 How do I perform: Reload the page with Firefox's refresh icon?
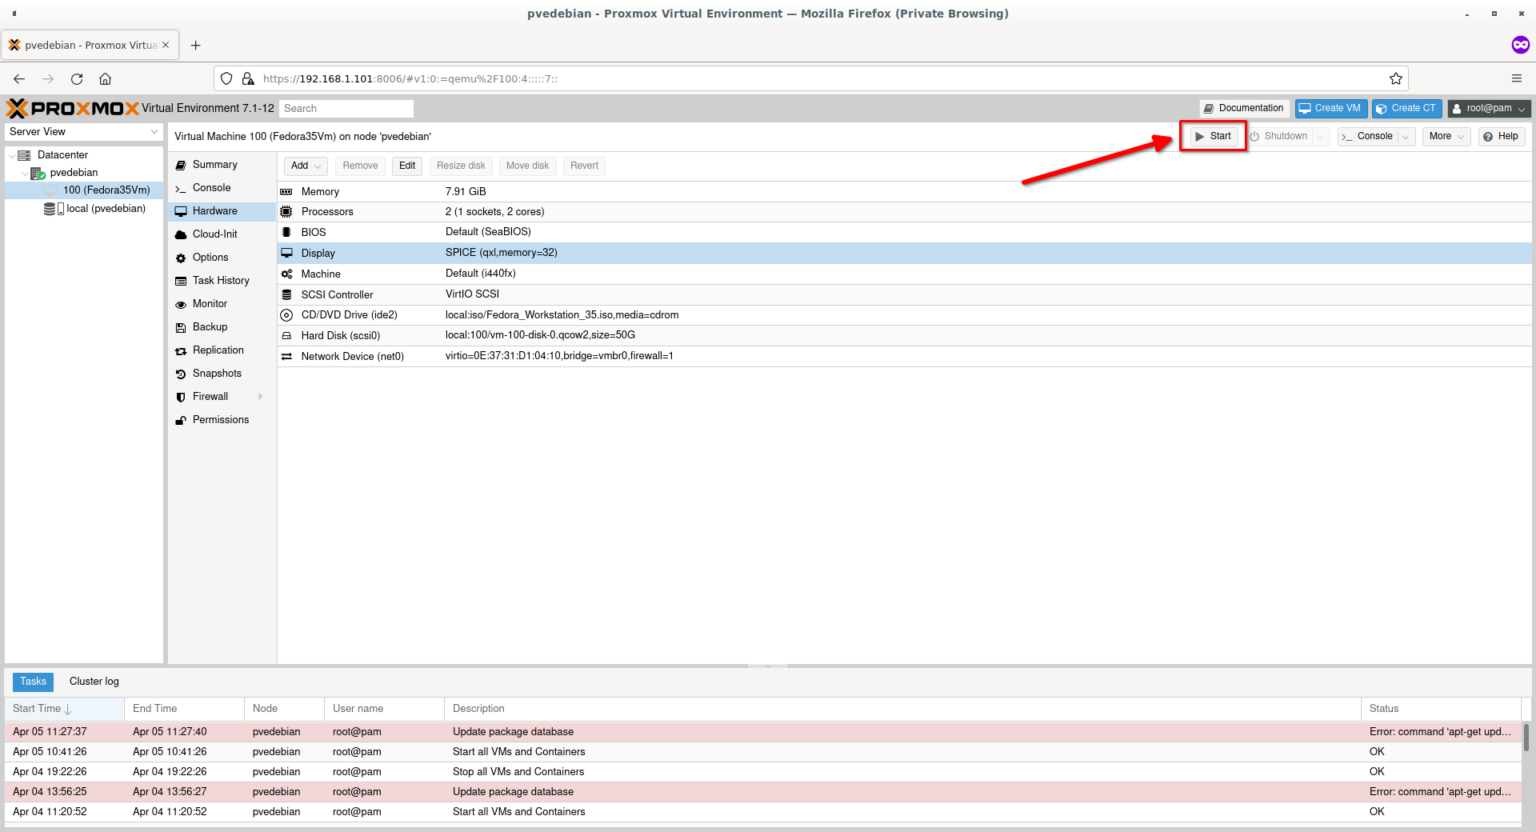[76, 78]
